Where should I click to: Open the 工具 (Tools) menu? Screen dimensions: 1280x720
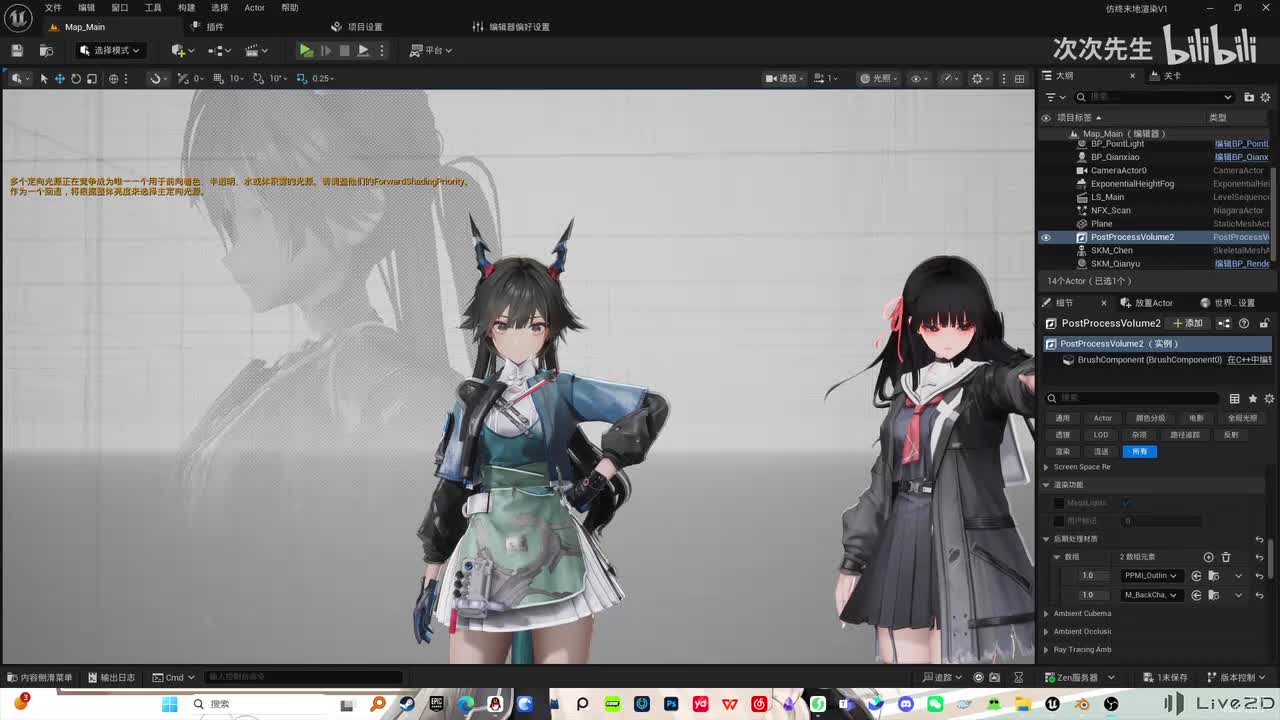pos(153,8)
